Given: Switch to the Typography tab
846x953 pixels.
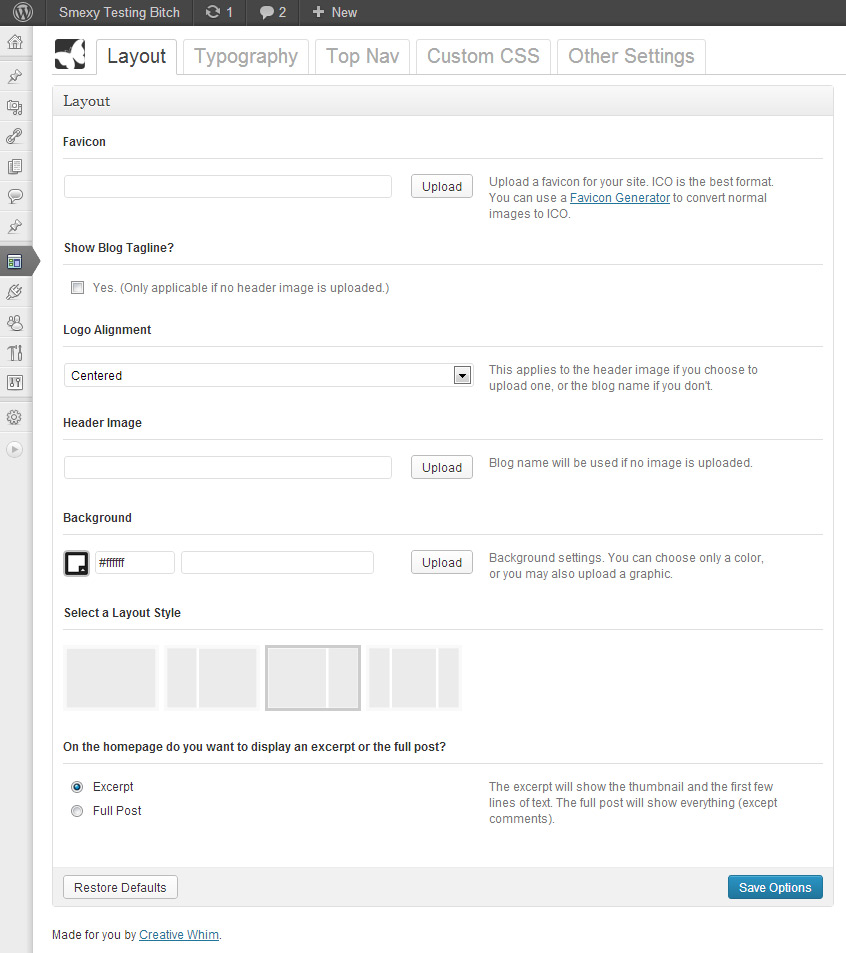Looking at the screenshot, I should [246, 56].
